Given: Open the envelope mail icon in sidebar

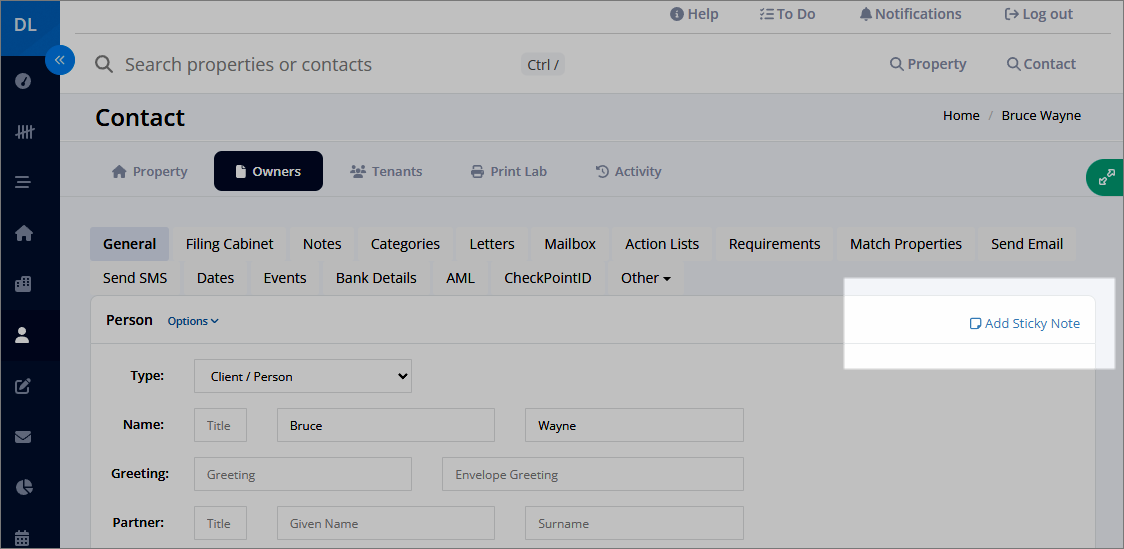Looking at the screenshot, I should (23, 436).
